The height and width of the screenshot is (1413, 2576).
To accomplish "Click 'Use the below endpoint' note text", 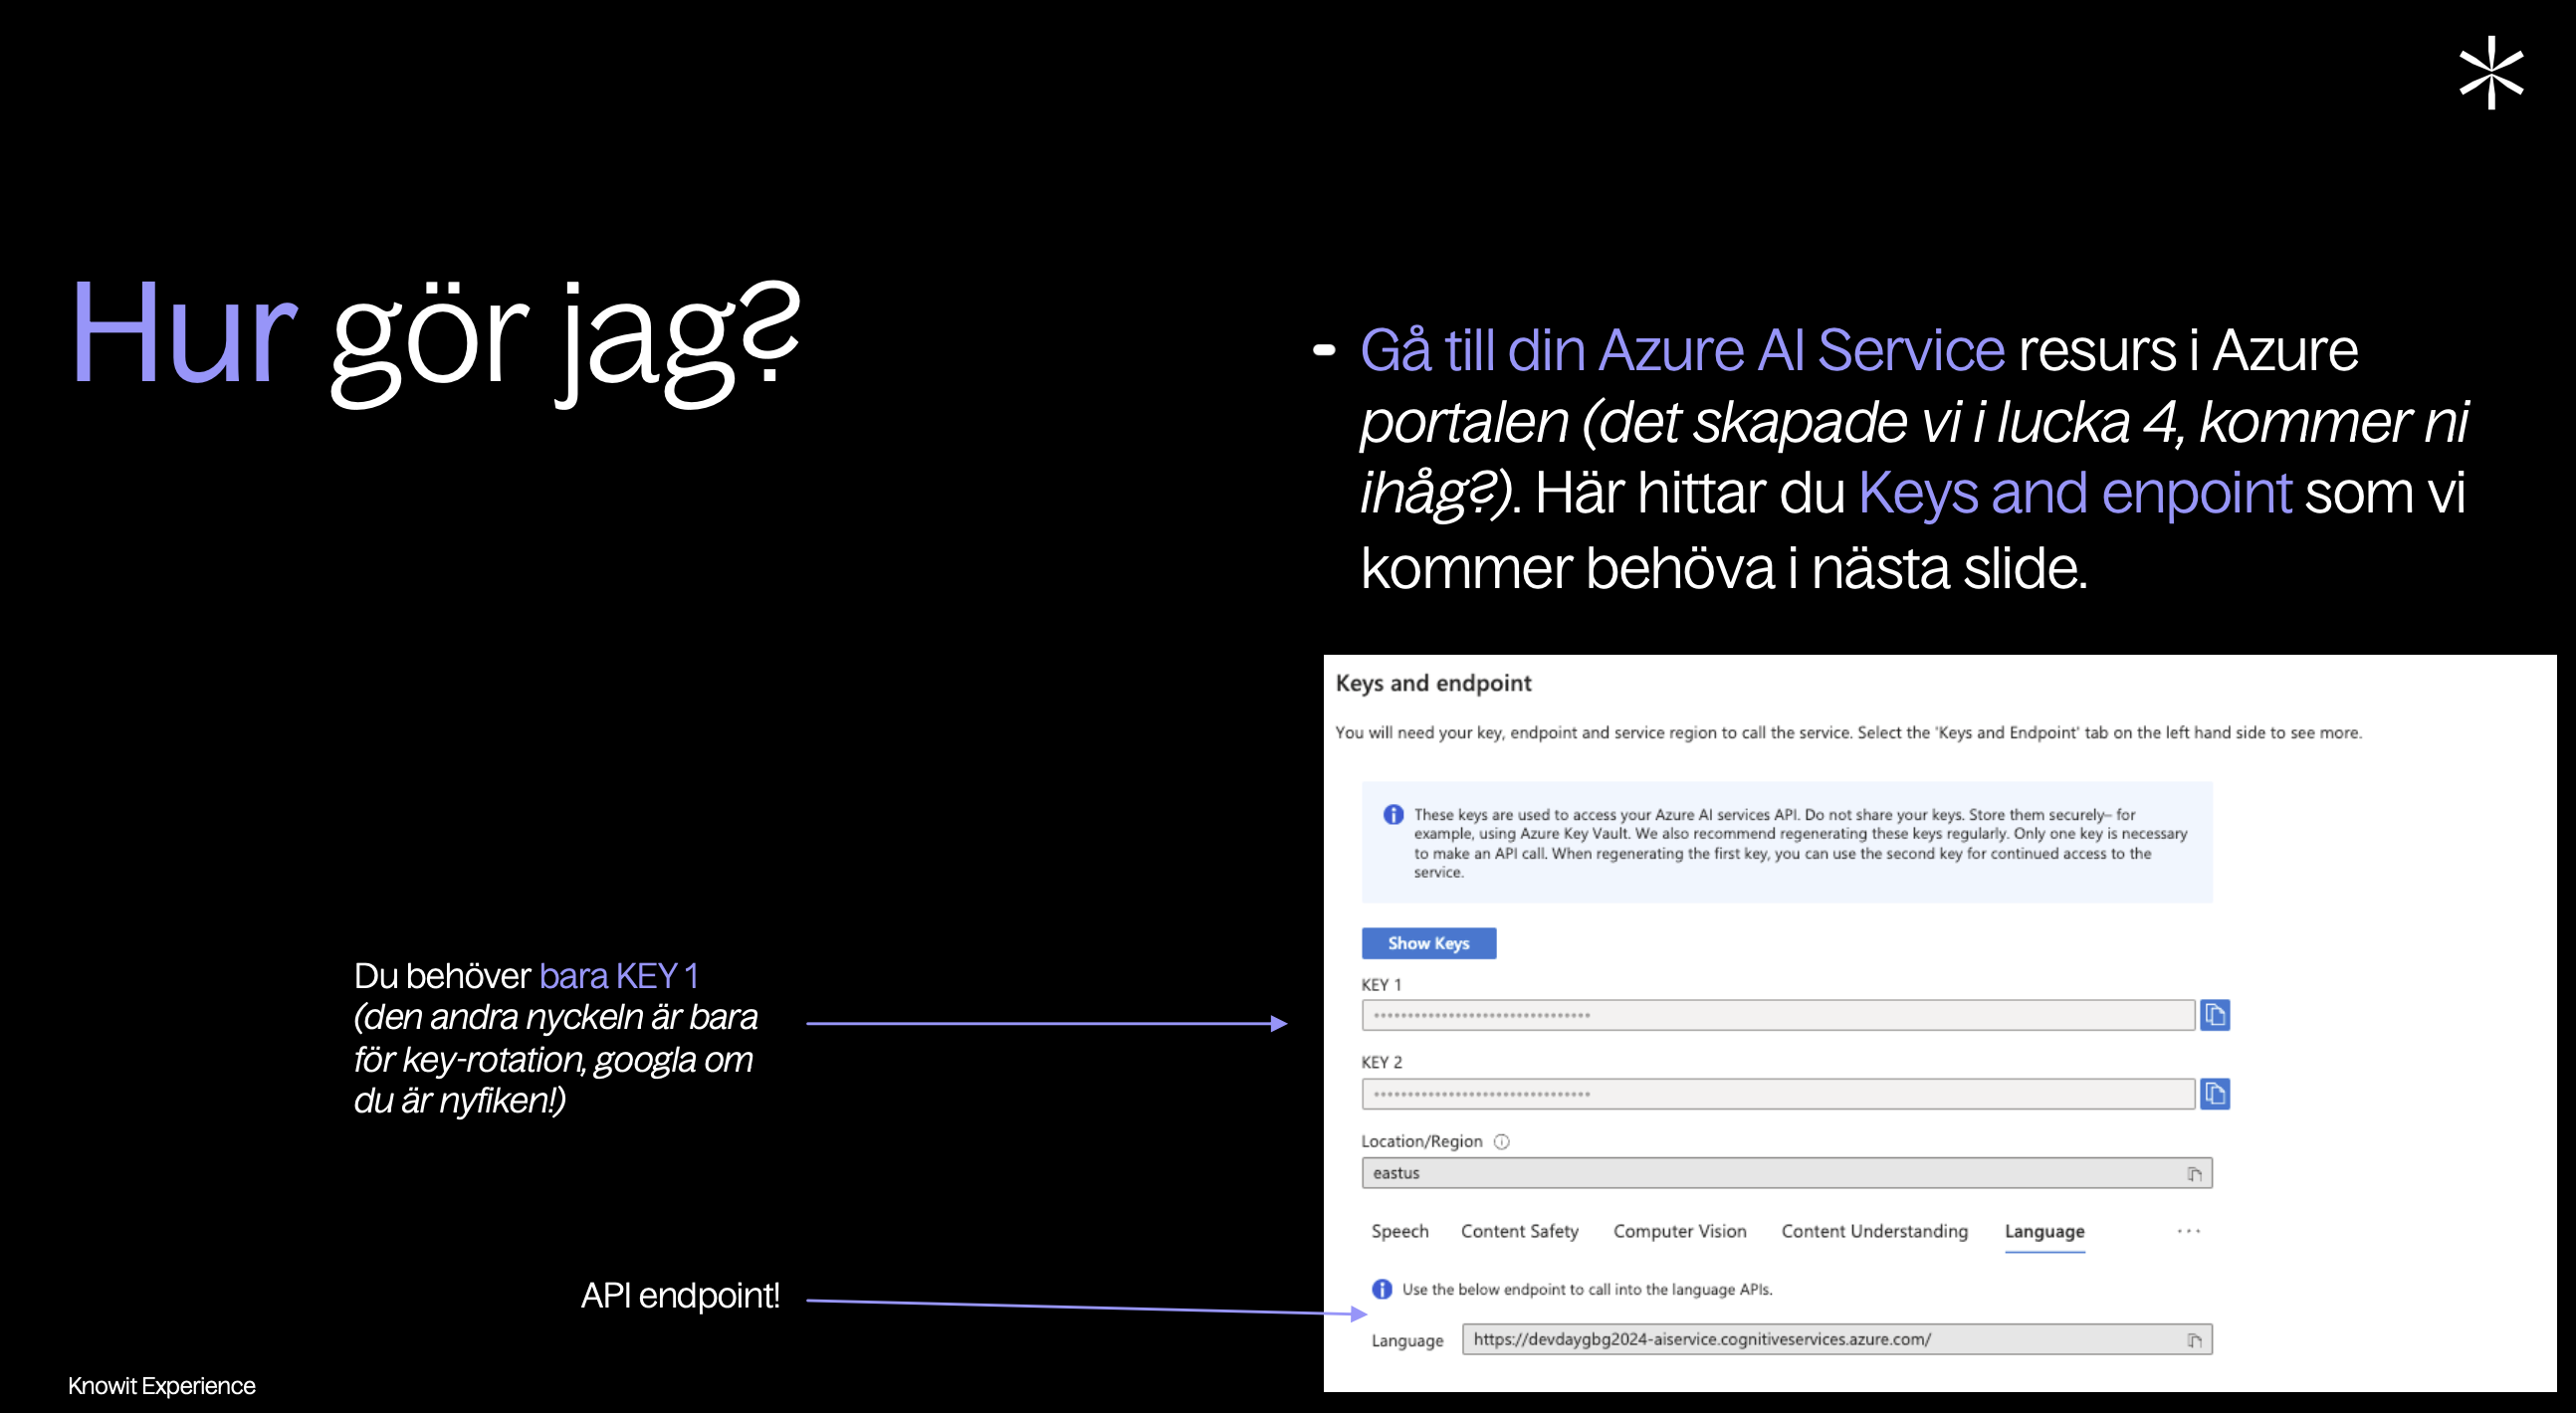I will 1587,1290.
